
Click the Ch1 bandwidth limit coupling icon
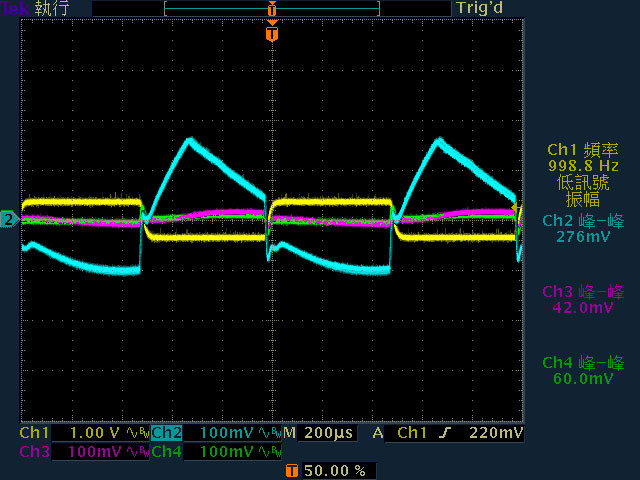coord(137,433)
